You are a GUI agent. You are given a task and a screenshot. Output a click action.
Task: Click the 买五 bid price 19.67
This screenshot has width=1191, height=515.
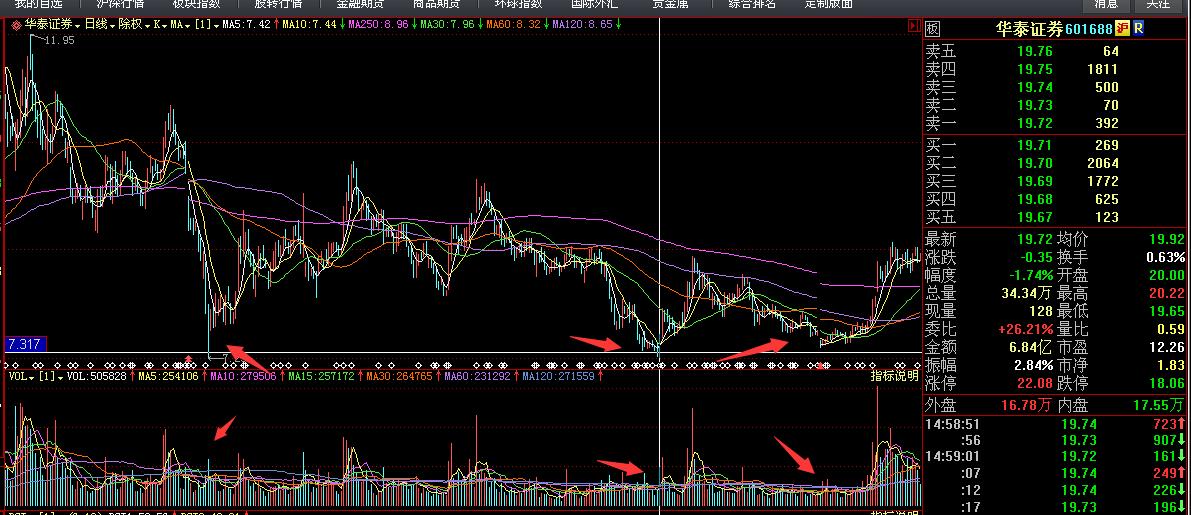pyautogui.click(x=1035, y=217)
